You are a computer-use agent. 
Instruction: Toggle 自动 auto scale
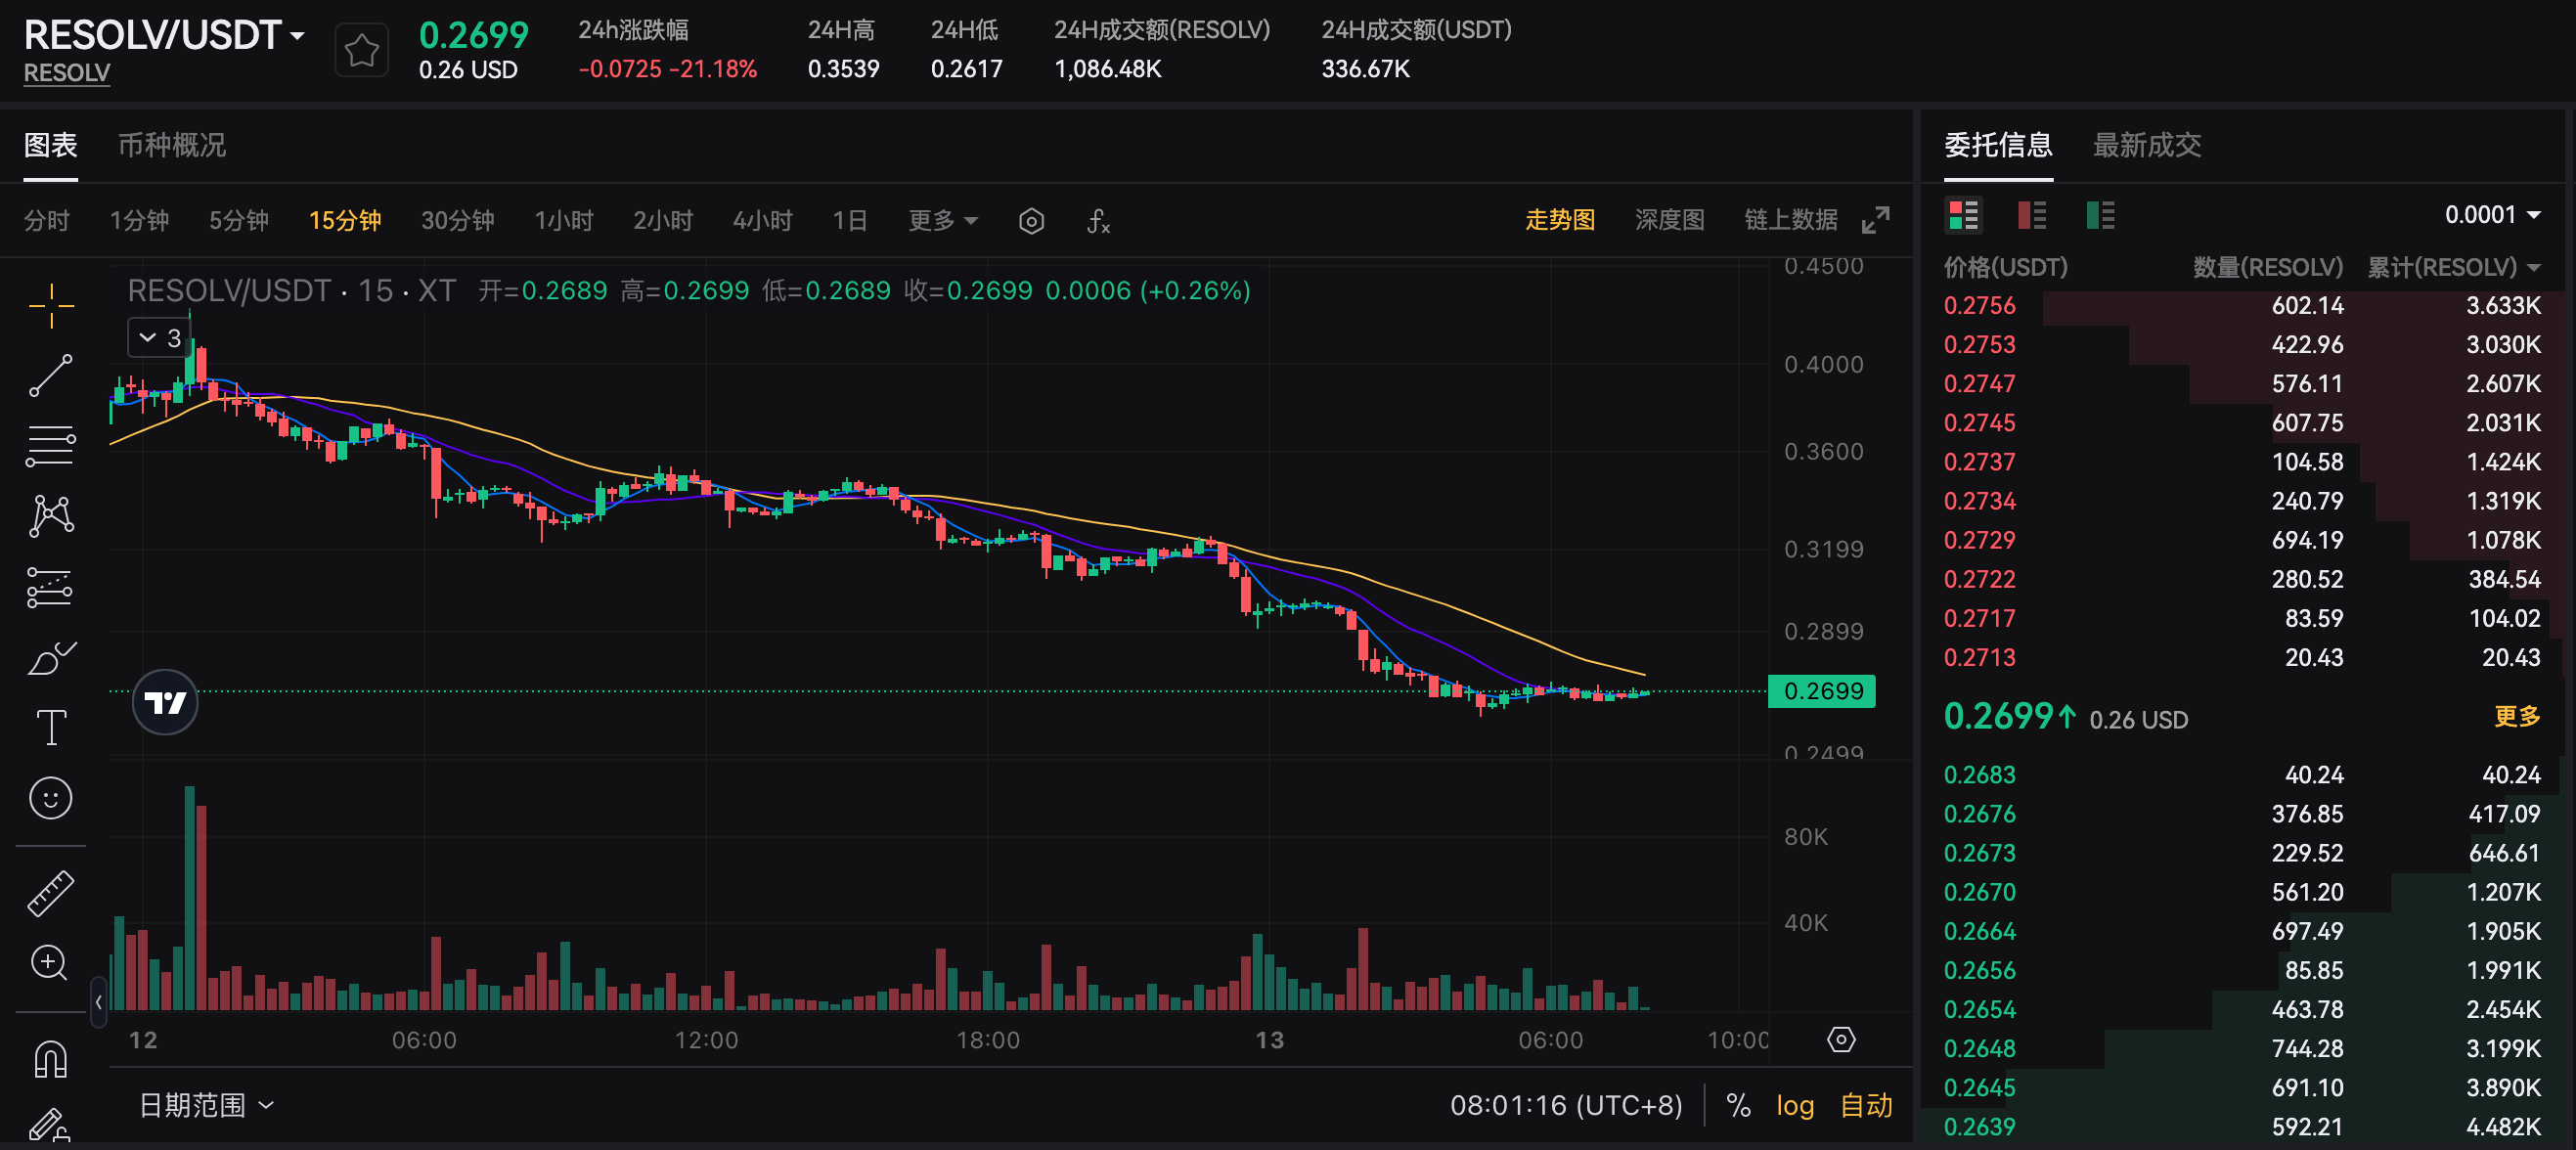1866,1105
